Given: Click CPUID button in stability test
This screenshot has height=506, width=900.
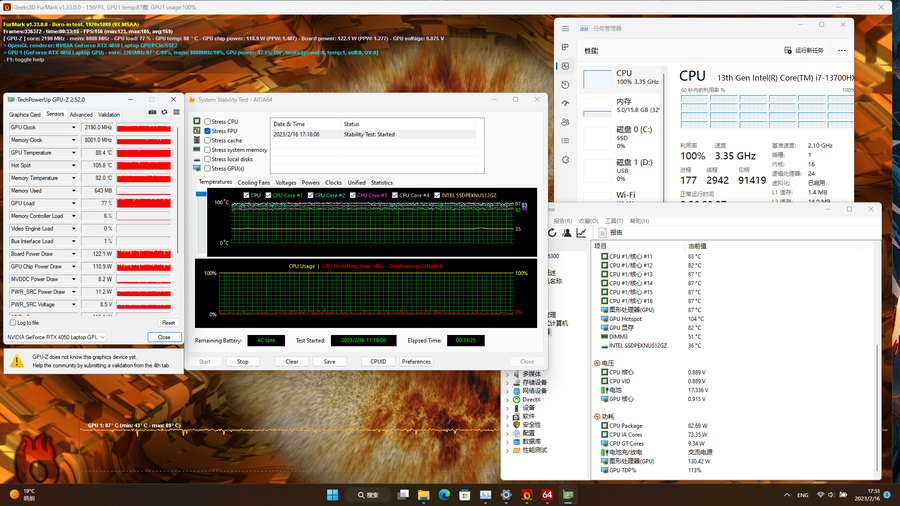Looking at the screenshot, I should pyautogui.click(x=378, y=361).
